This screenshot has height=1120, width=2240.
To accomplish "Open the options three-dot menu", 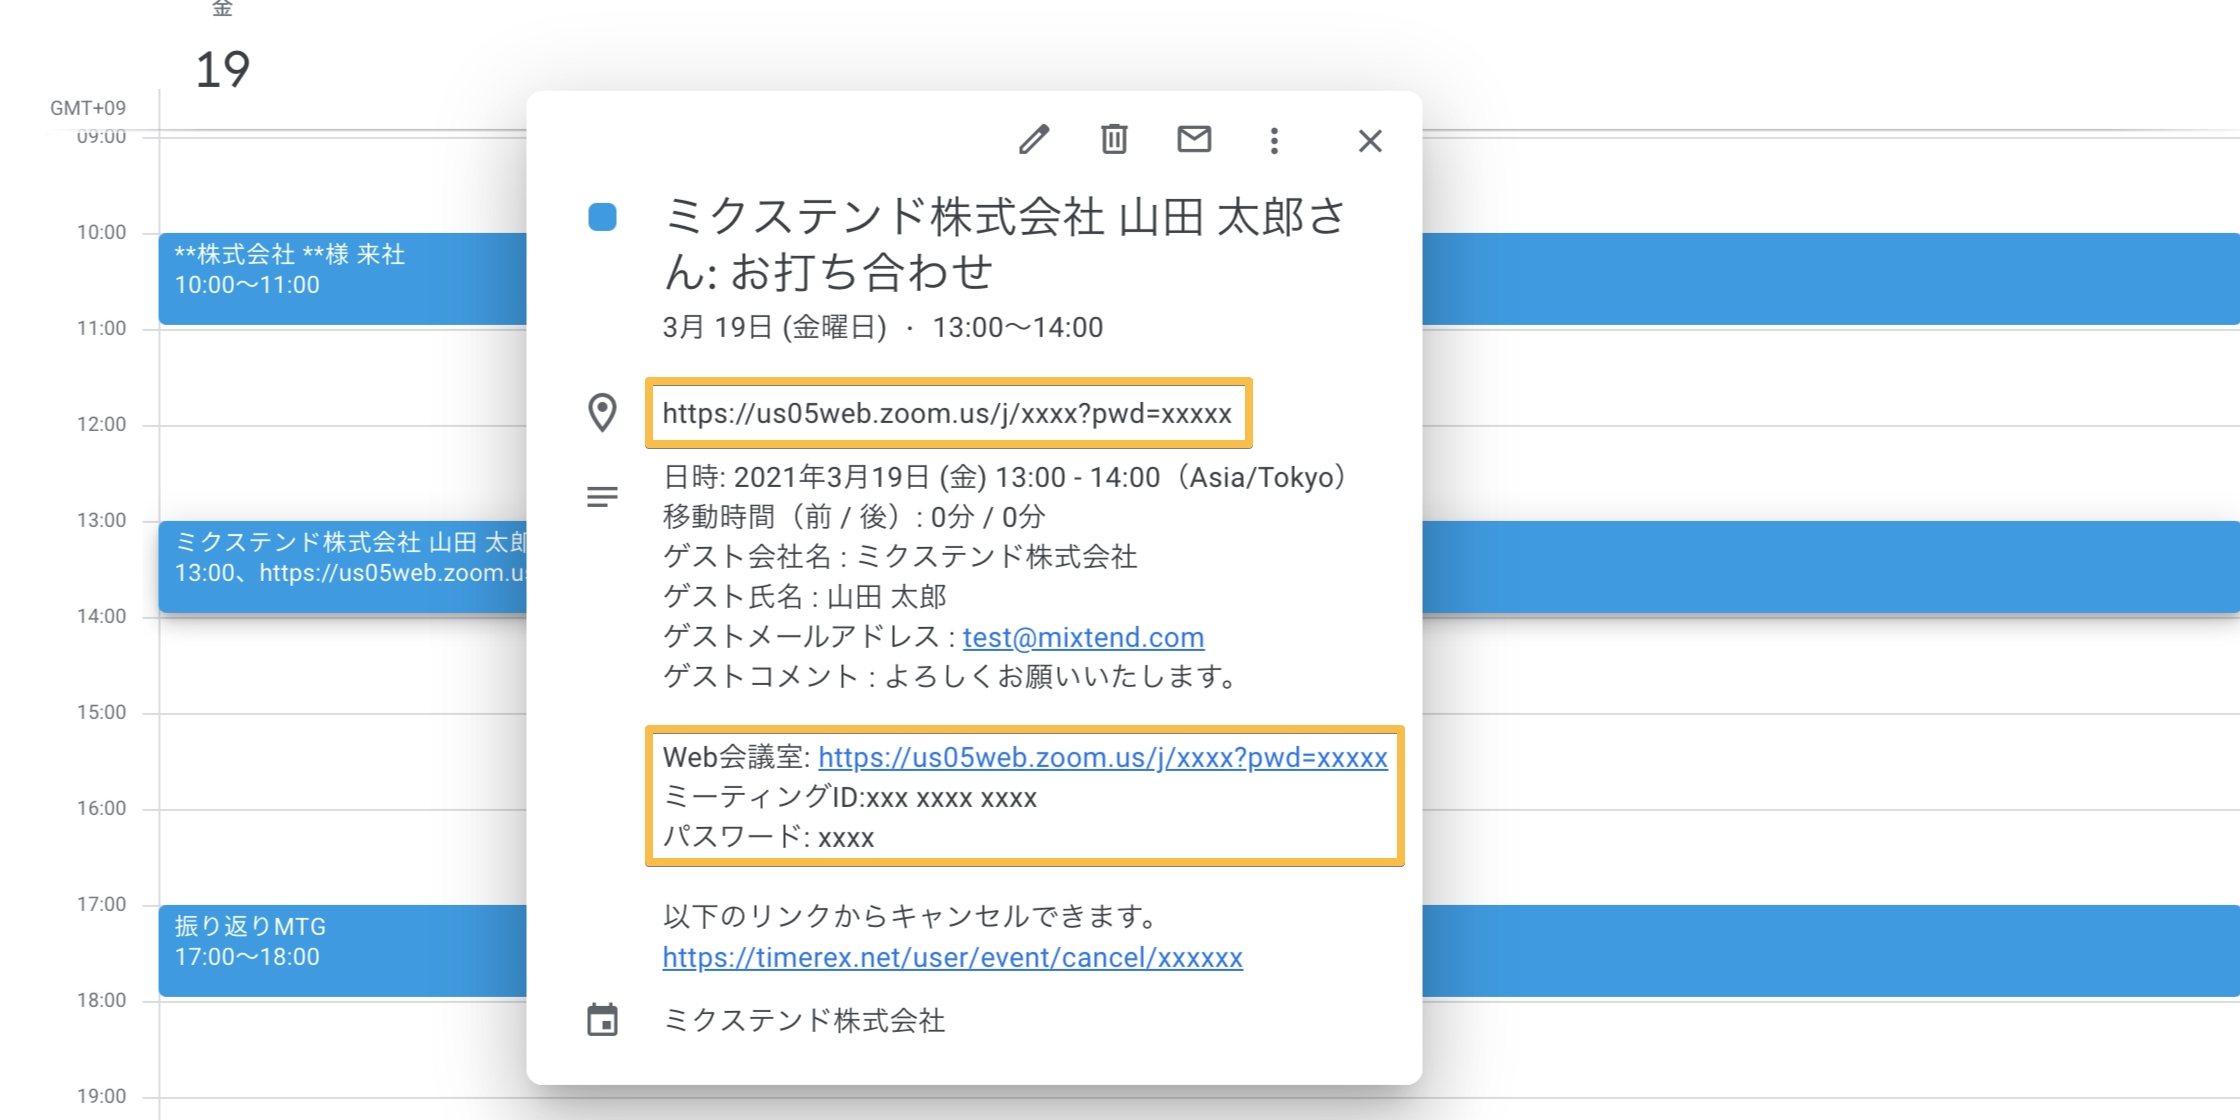I will [1273, 140].
